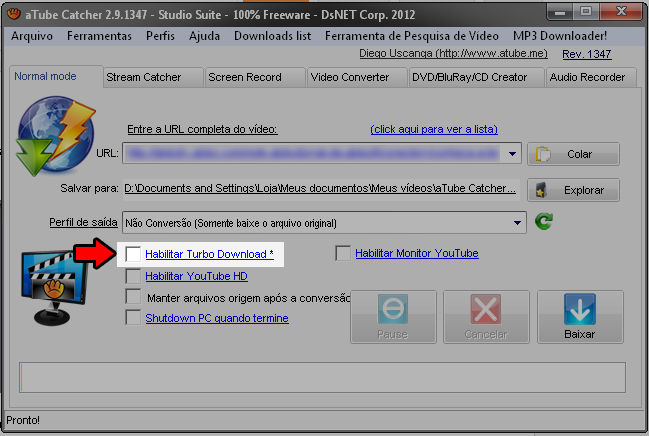Click the aTube Catcher title bar glove icon
This screenshot has height=436, width=649.
tap(14, 14)
